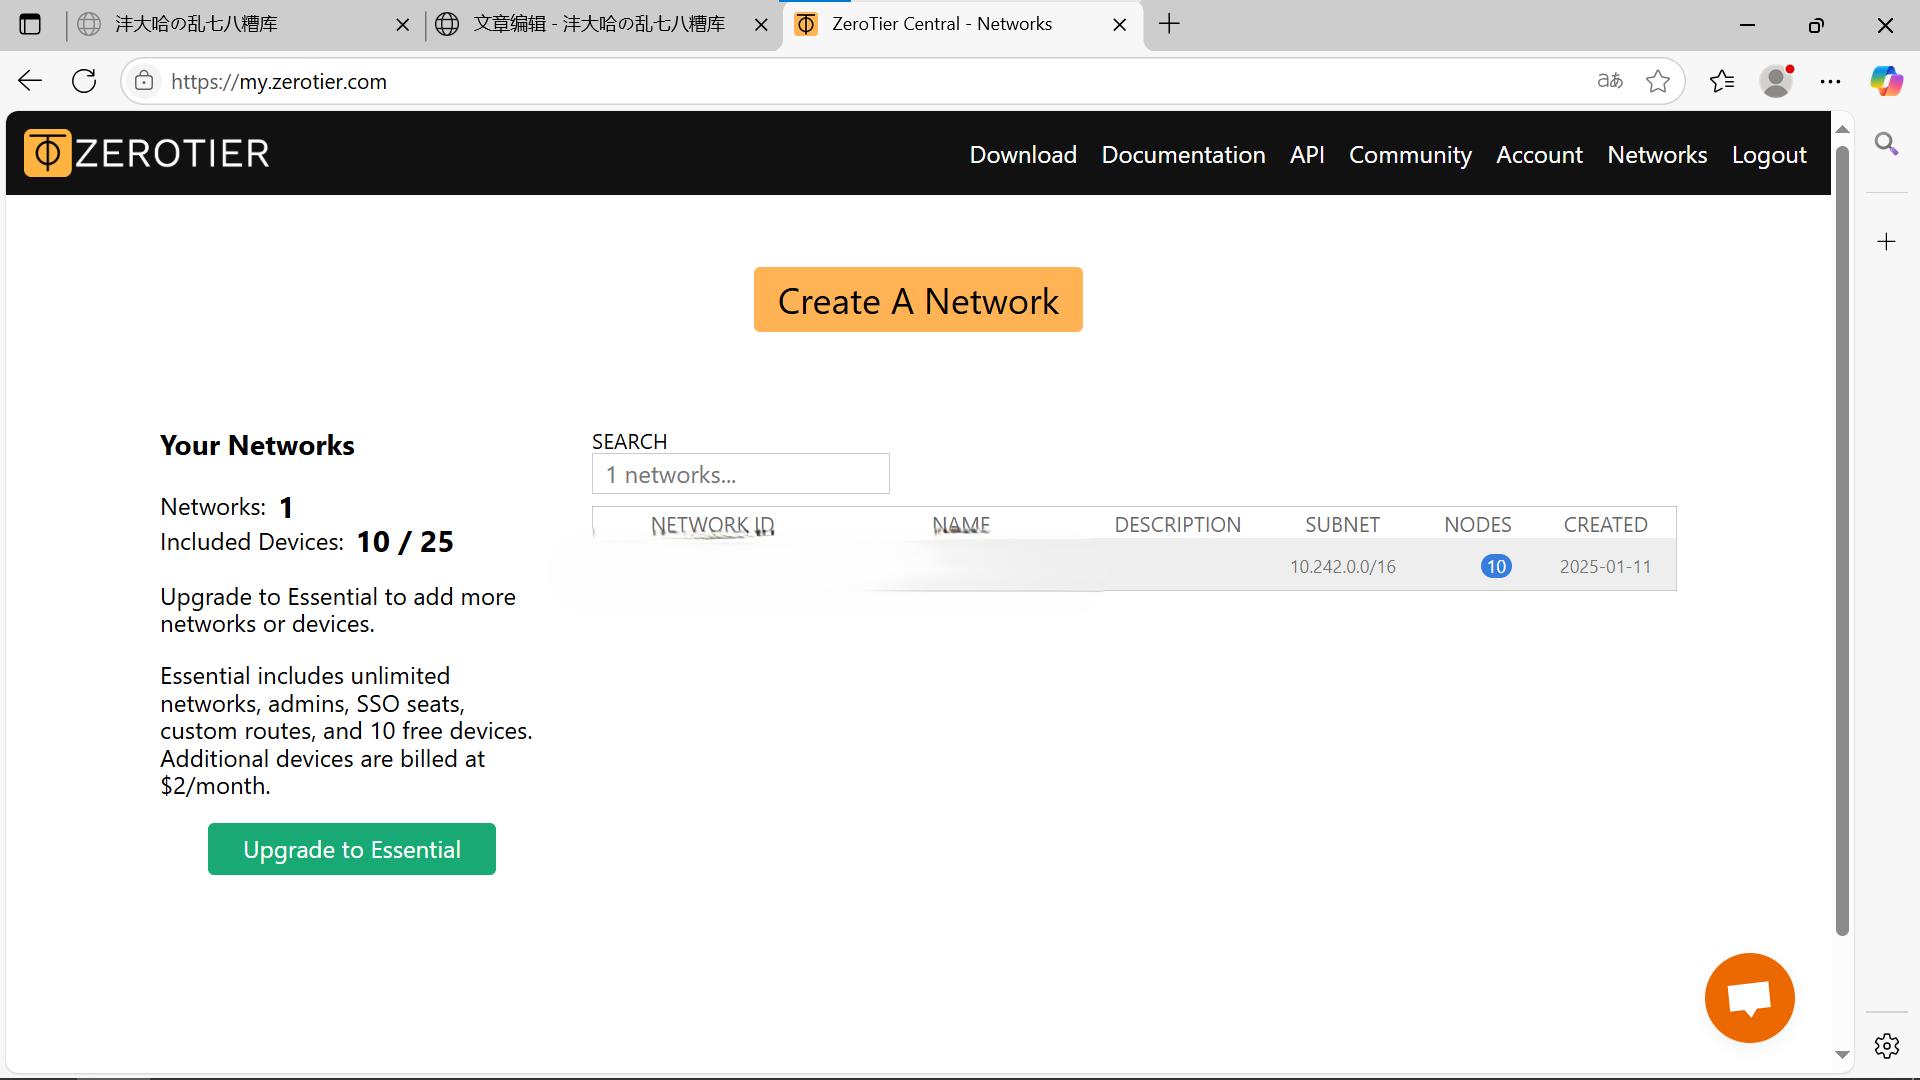1920x1080 pixels.
Task: Open a new browser tab
Action: (x=1169, y=24)
